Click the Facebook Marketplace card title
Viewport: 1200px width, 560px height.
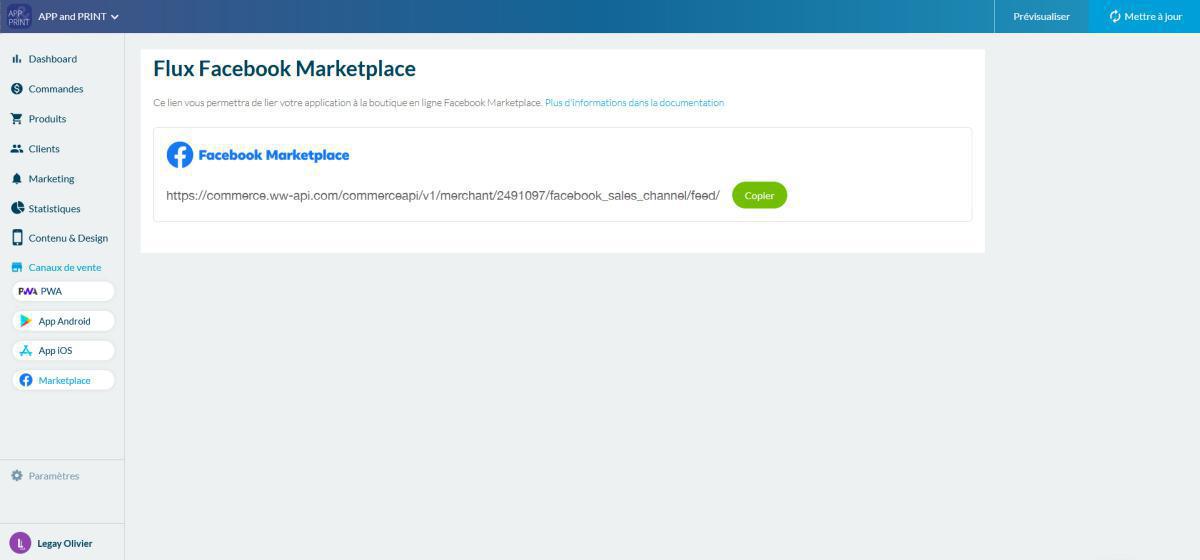click(x=274, y=155)
